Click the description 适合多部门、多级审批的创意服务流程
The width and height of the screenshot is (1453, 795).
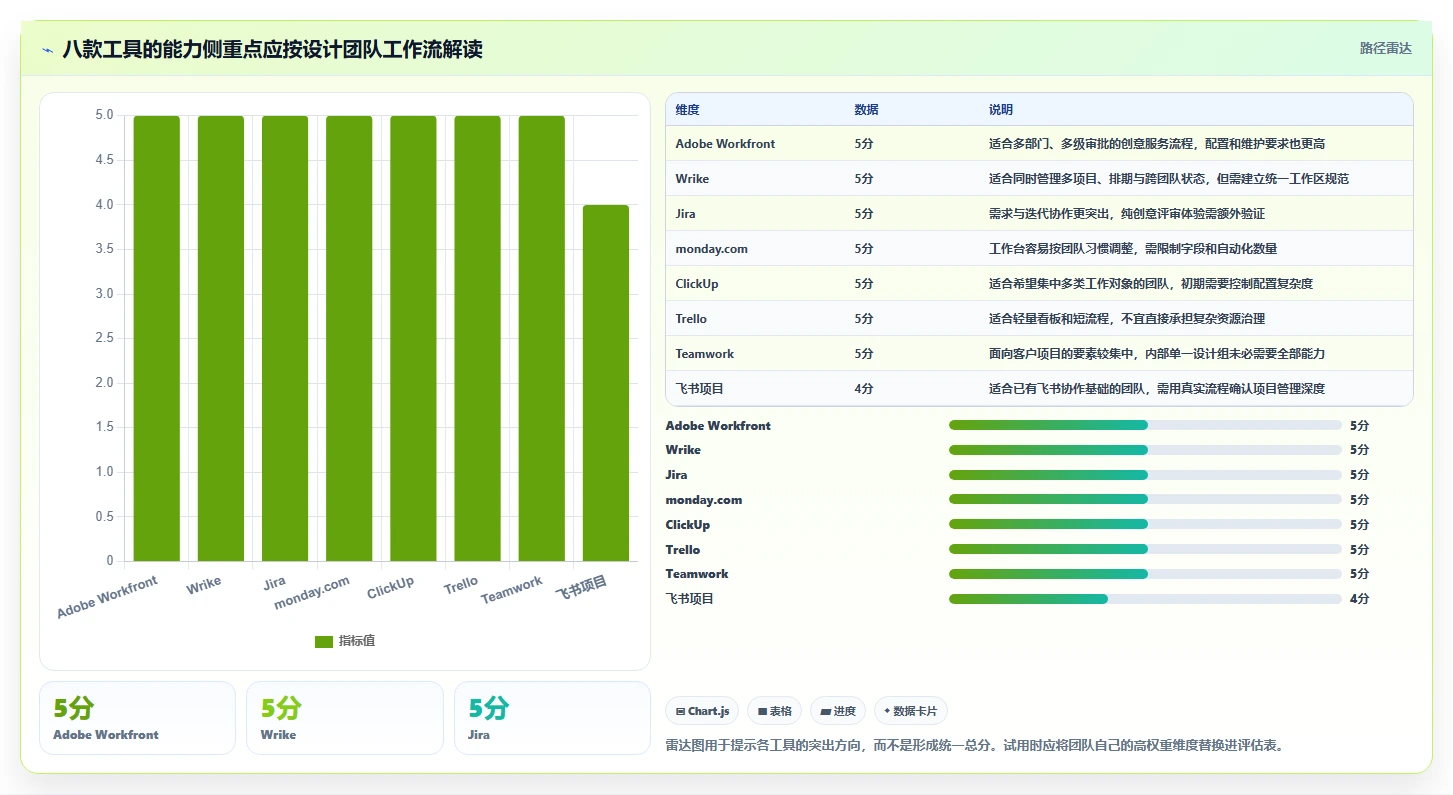point(1157,144)
